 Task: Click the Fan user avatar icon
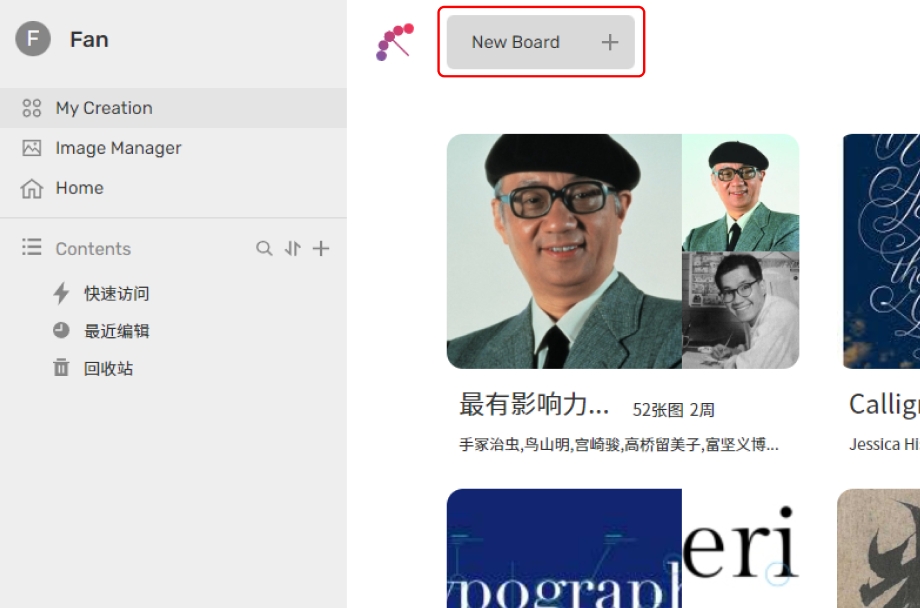click(x=33, y=40)
